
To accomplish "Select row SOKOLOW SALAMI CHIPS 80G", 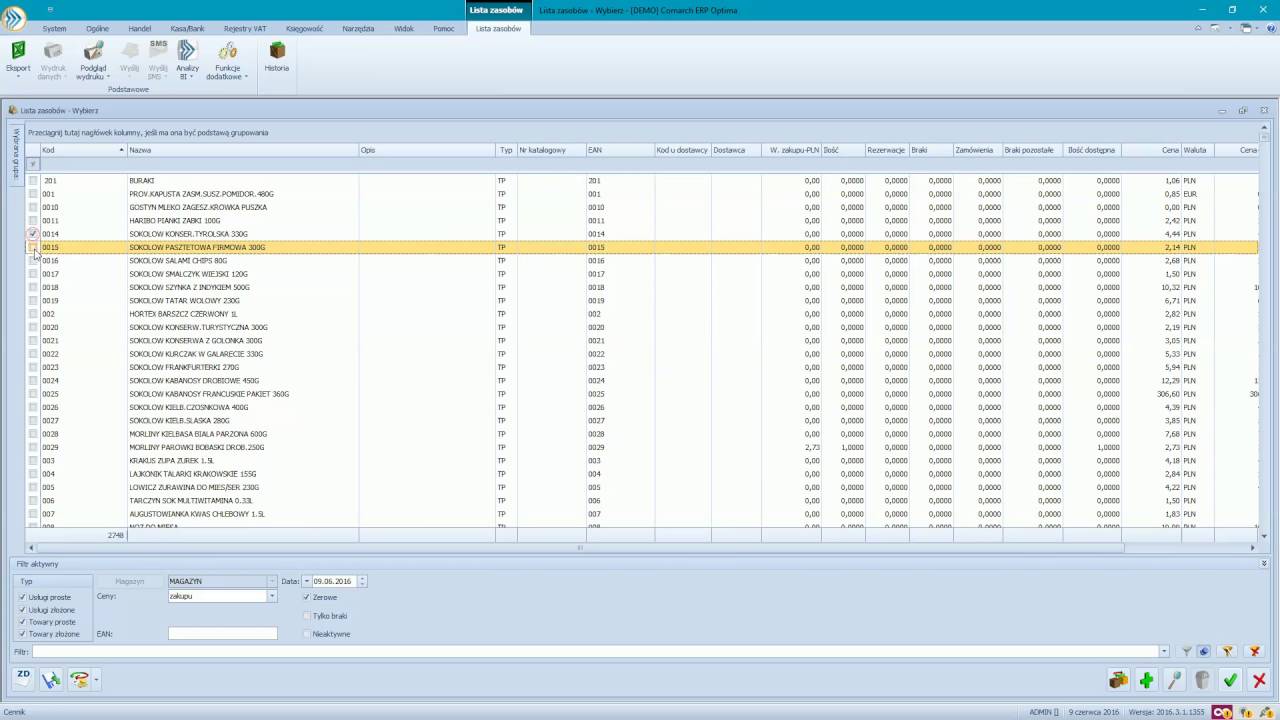I will [642, 261].
